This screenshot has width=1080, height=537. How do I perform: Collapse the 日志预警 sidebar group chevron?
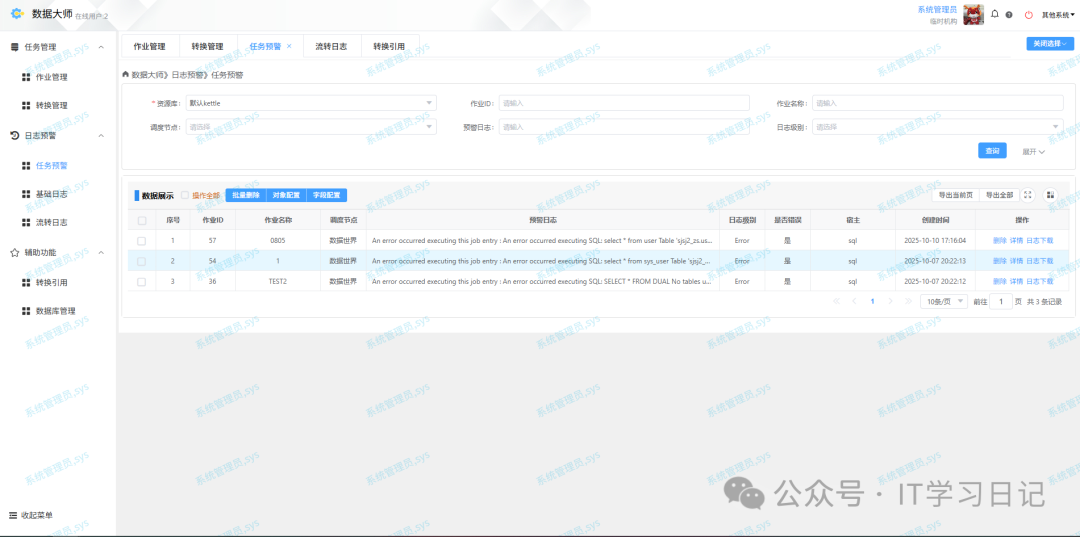pyautogui.click(x=101, y=136)
